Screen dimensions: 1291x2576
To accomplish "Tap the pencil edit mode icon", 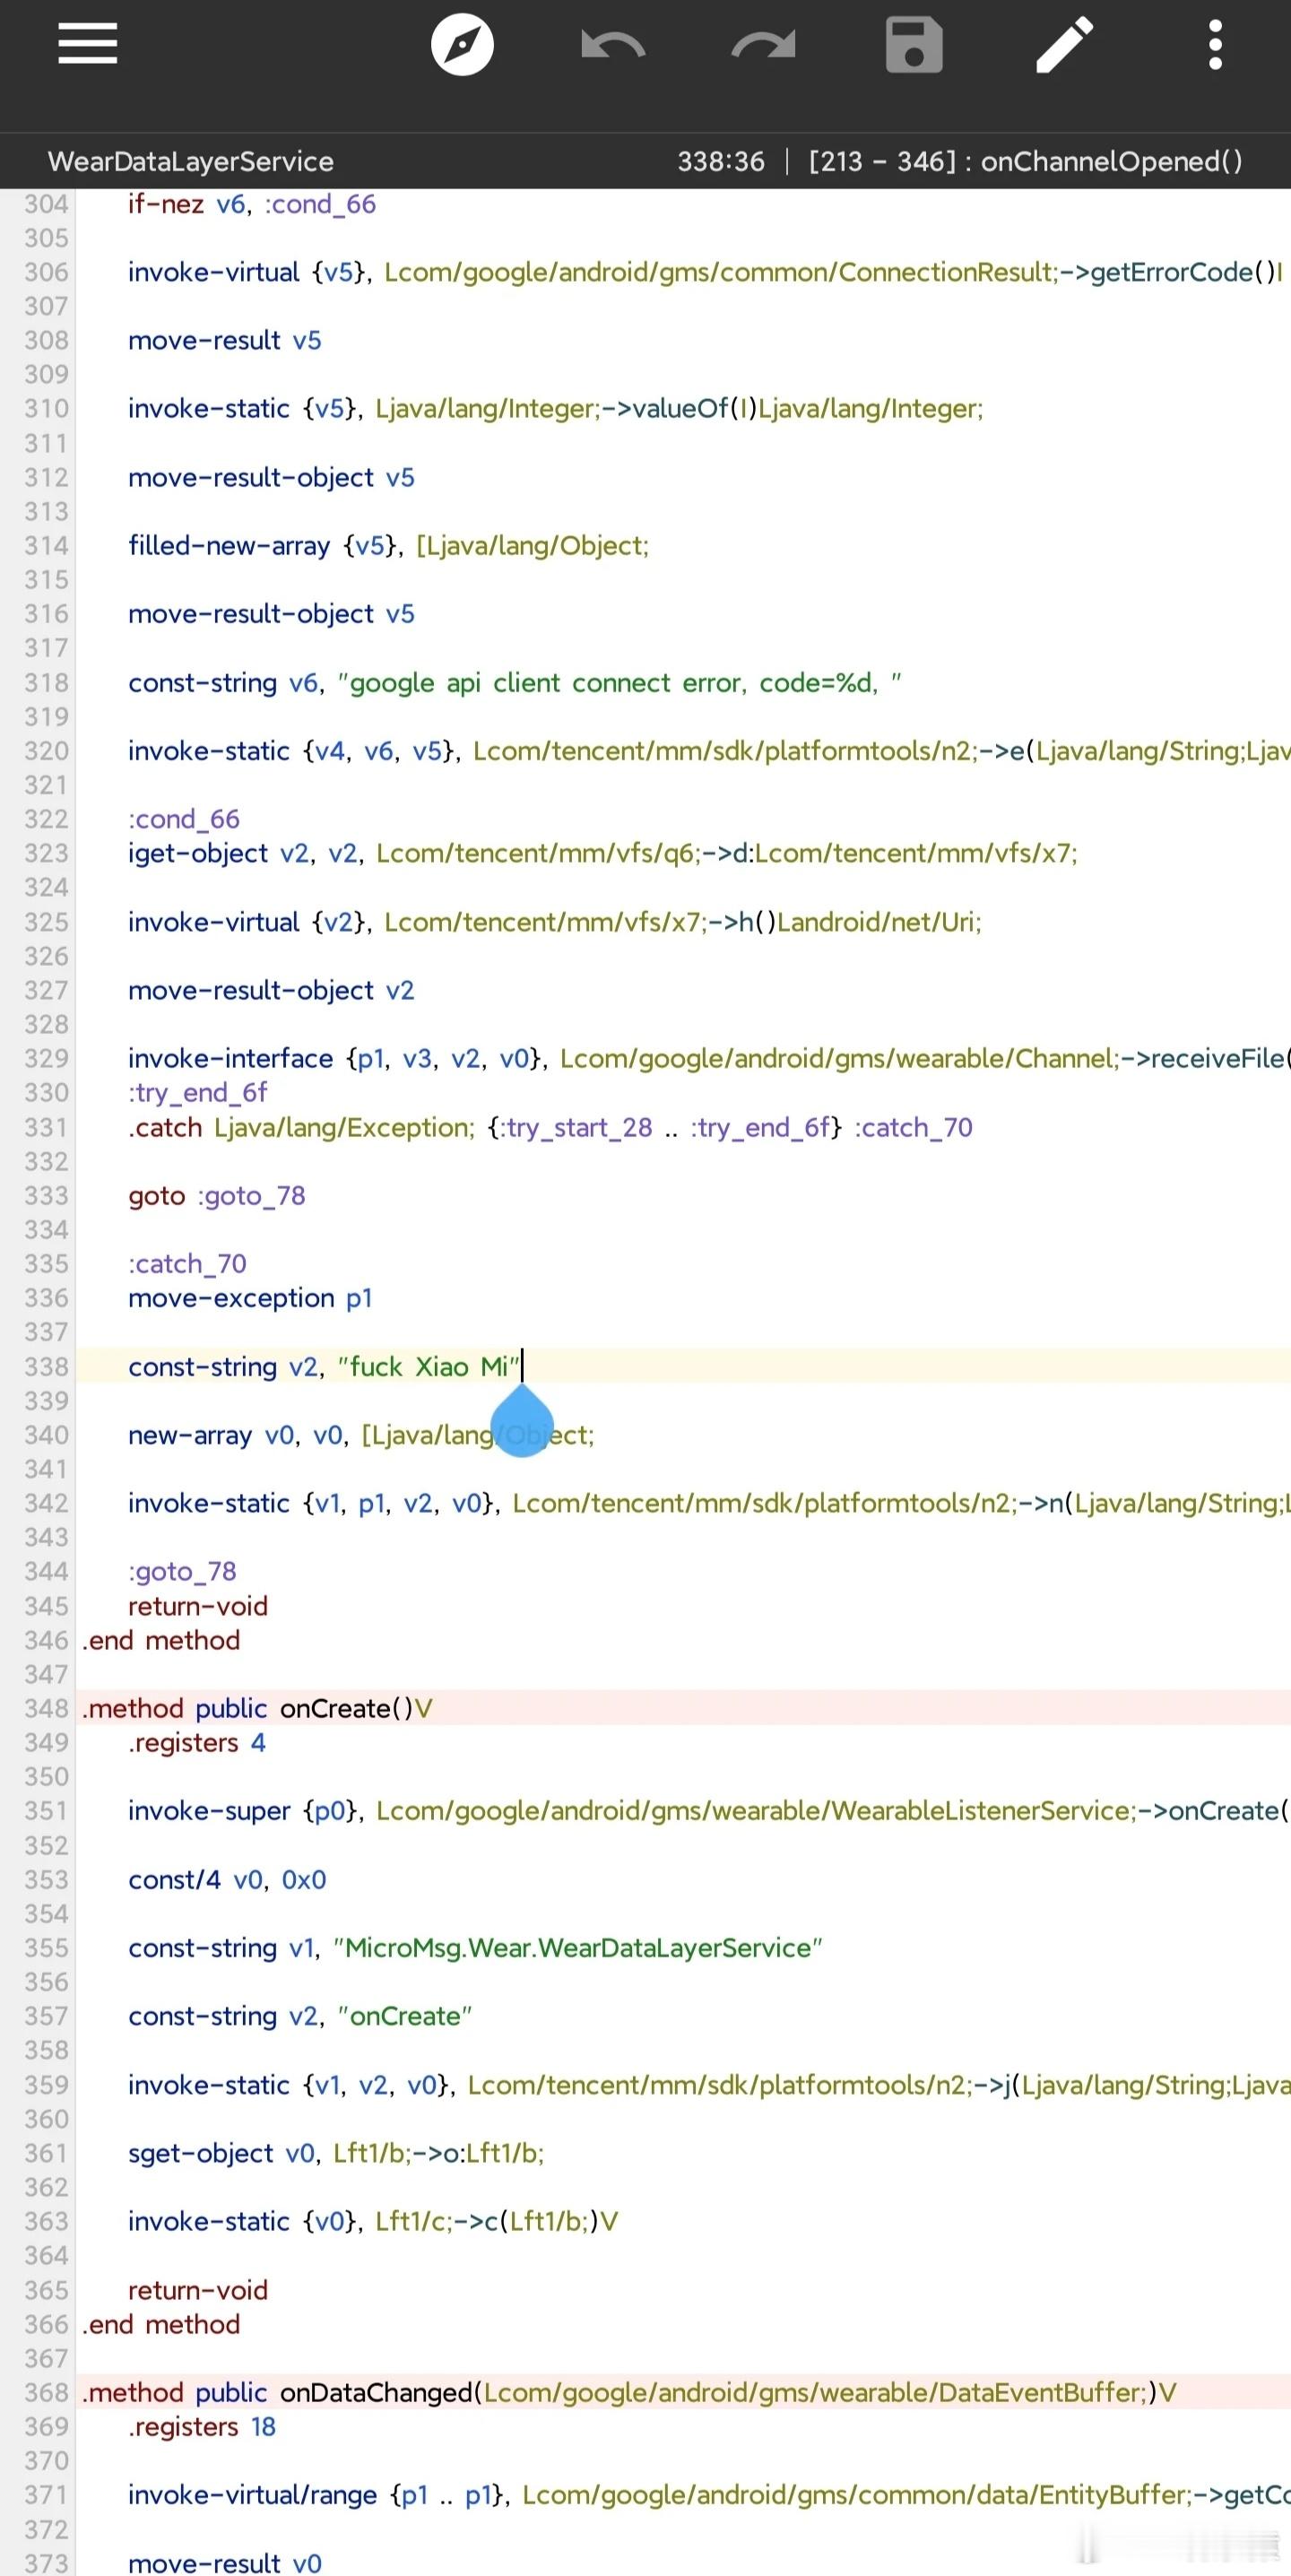I will [x=1065, y=45].
